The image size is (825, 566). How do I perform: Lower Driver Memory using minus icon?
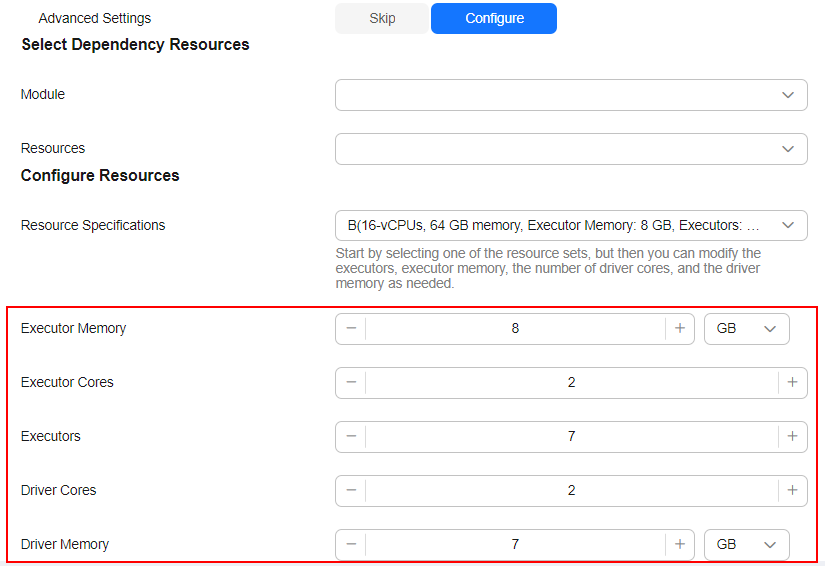tap(351, 544)
